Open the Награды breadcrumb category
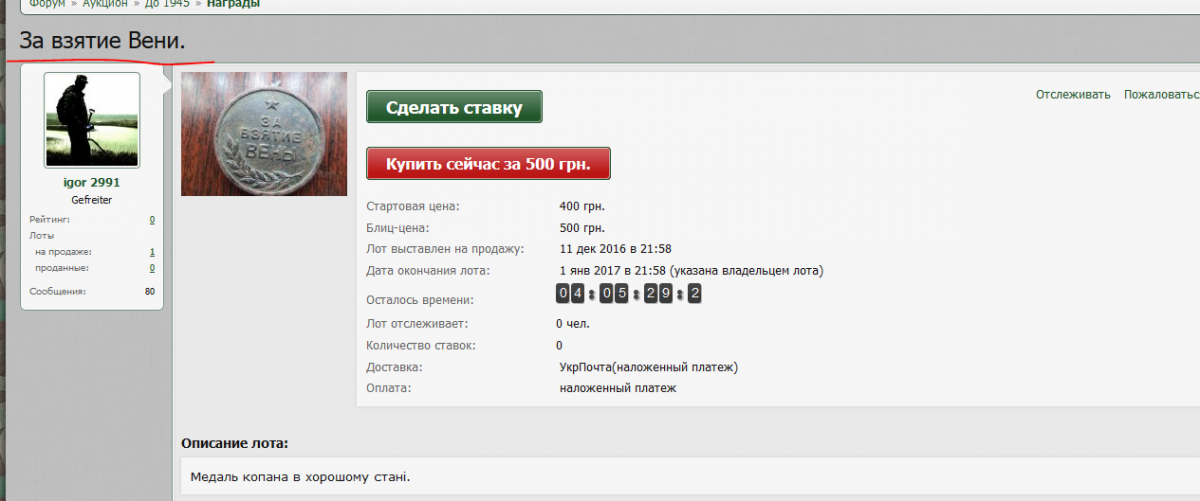 233,4
